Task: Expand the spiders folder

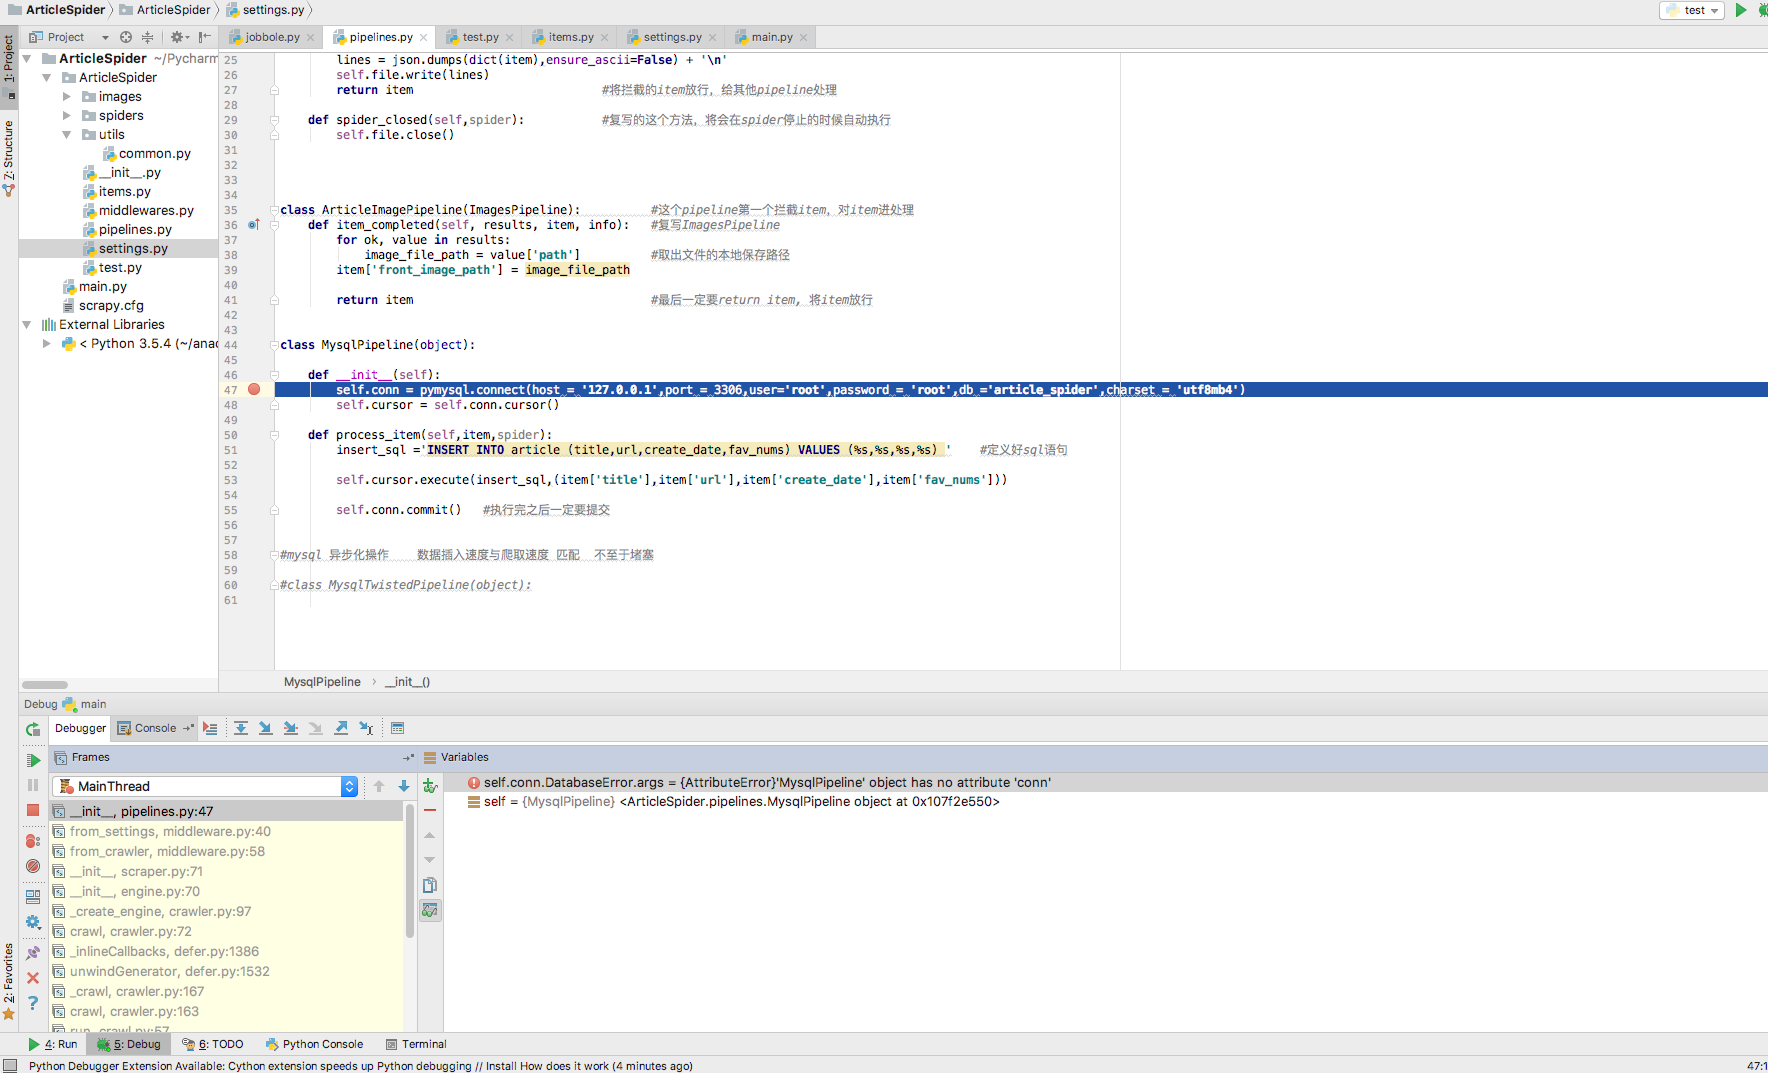Action: 67,116
